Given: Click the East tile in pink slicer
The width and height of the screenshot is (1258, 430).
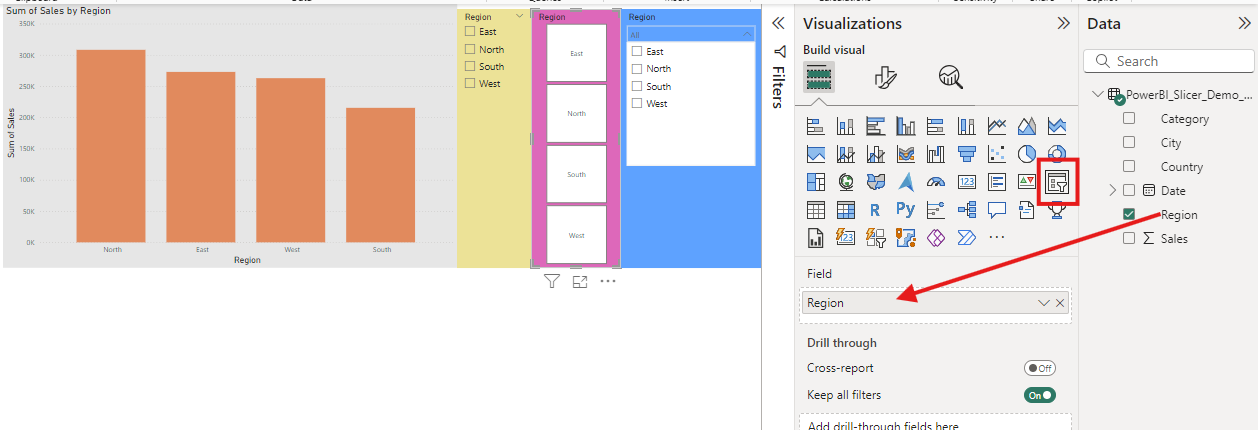Looking at the screenshot, I should pyautogui.click(x=576, y=53).
